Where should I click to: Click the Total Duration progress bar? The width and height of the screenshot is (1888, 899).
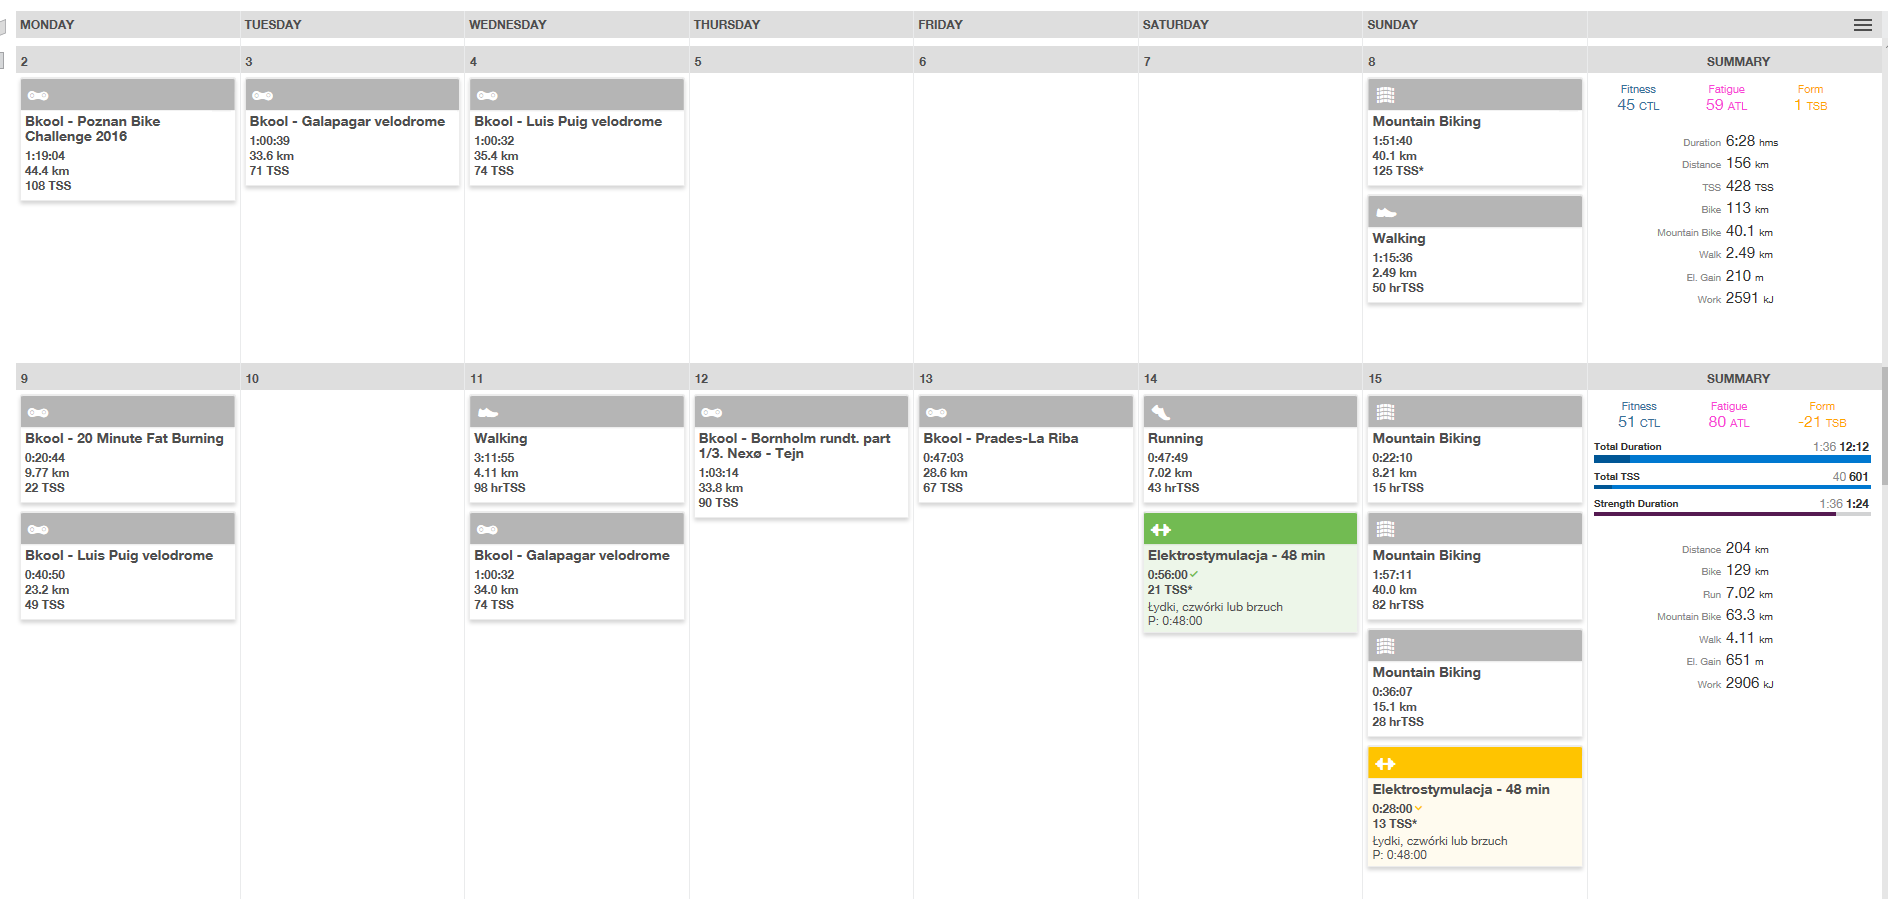[x=1731, y=459]
